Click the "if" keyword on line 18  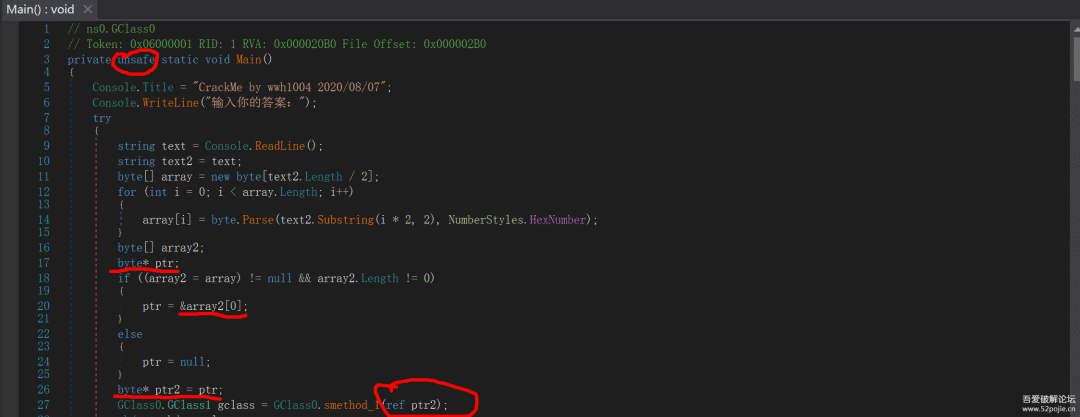tap(123, 278)
